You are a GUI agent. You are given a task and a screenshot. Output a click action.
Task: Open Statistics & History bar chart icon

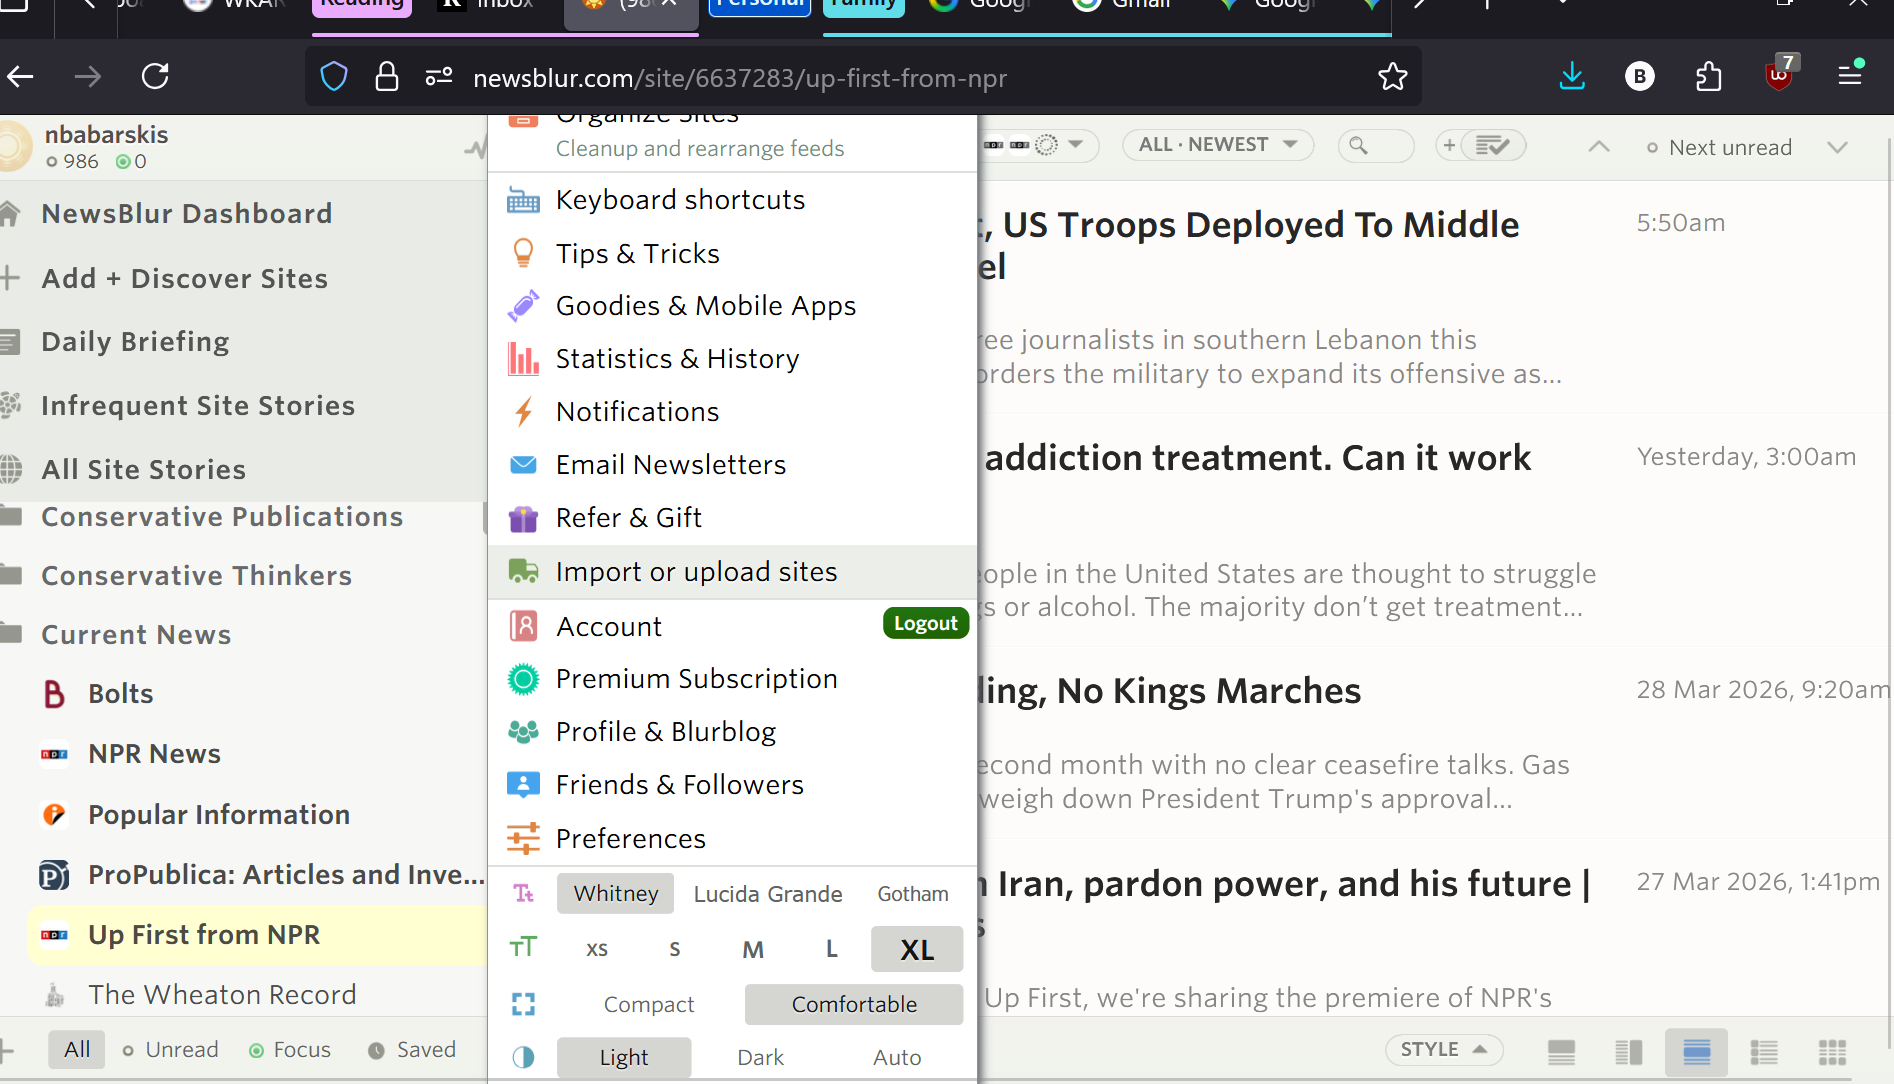(x=523, y=359)
